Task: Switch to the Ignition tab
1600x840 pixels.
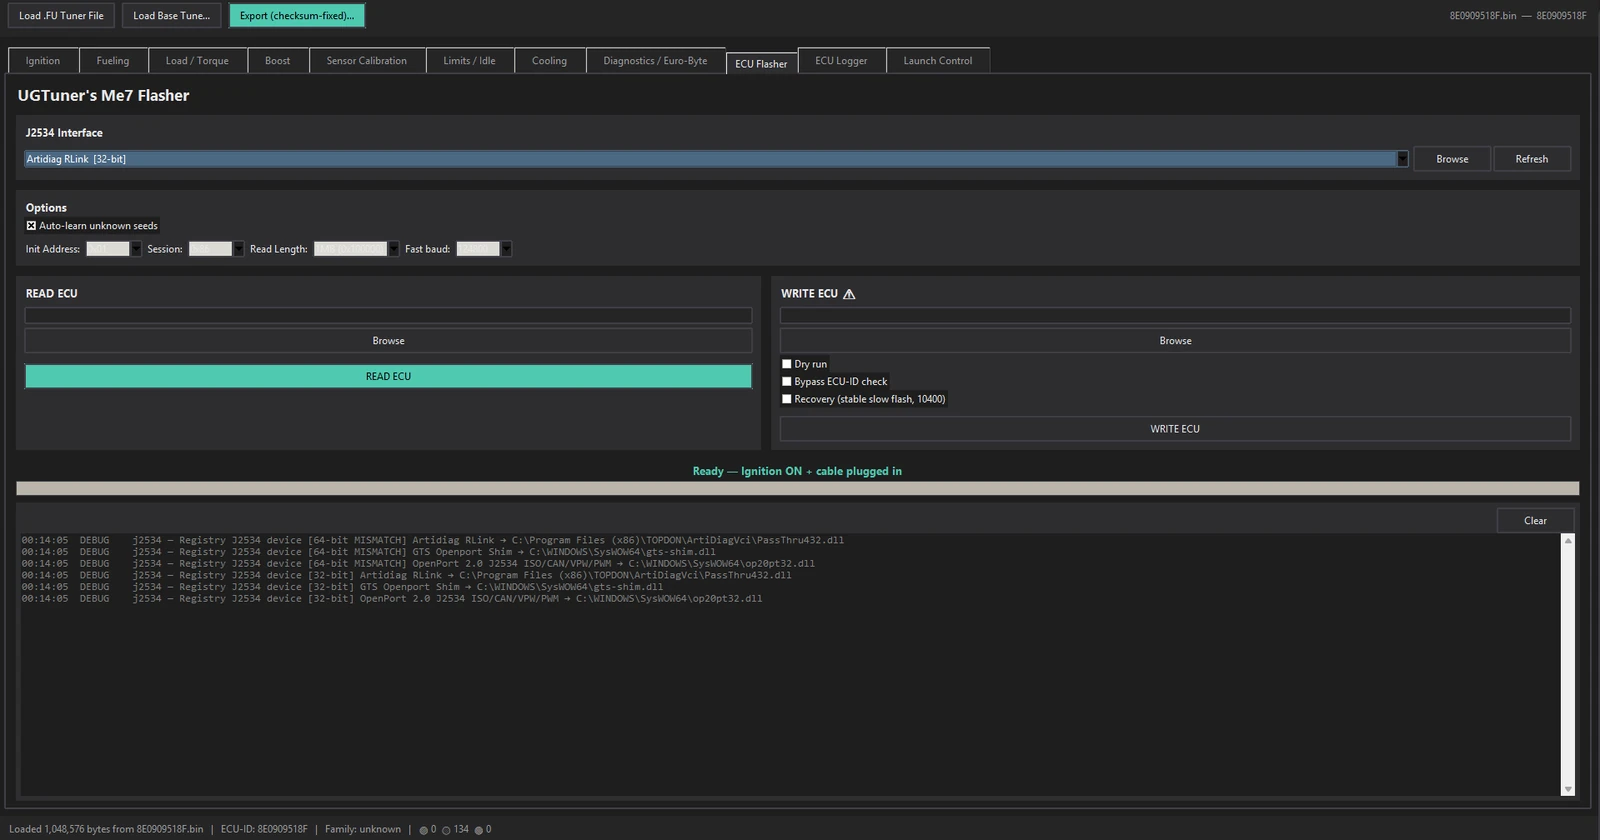Action: (43, 61)
